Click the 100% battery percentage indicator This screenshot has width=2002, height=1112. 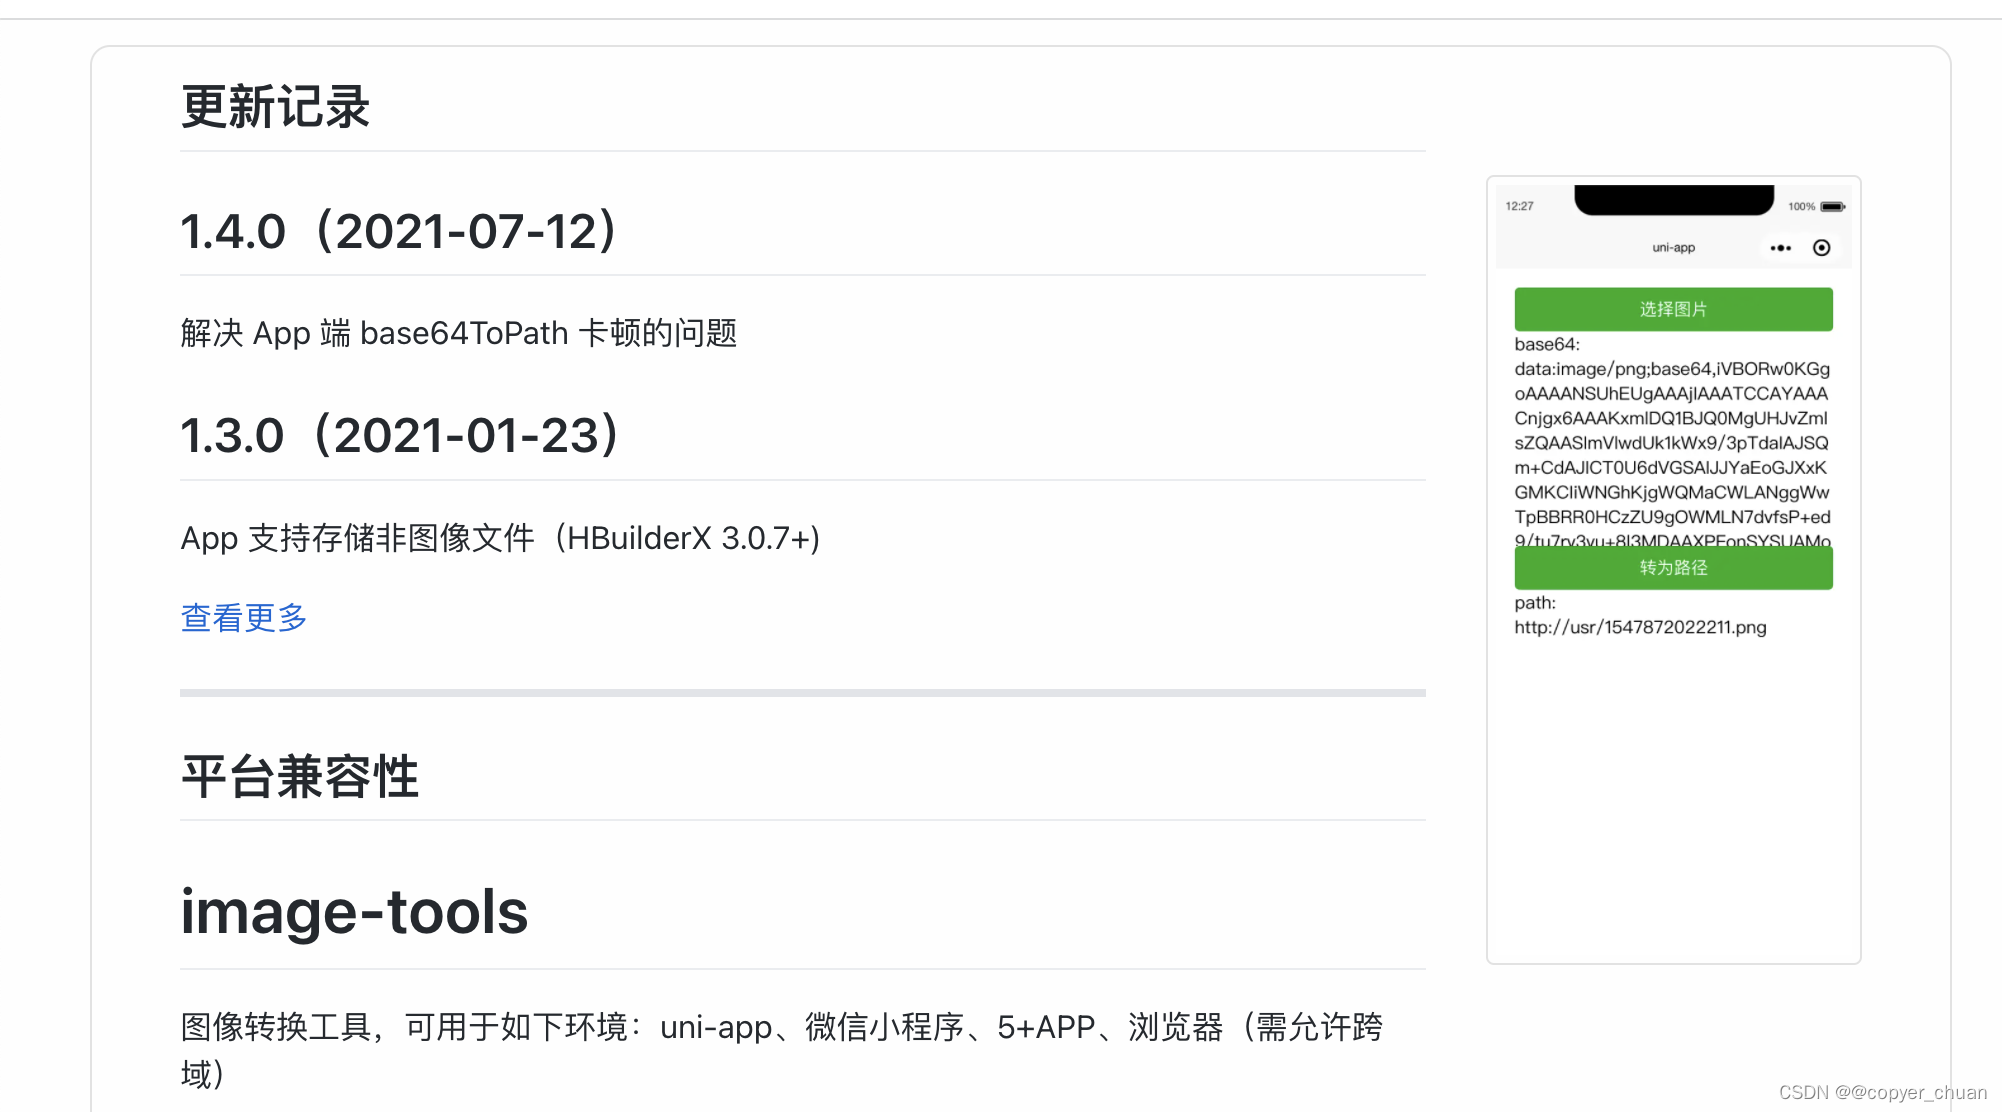[x=1803, y=206]
